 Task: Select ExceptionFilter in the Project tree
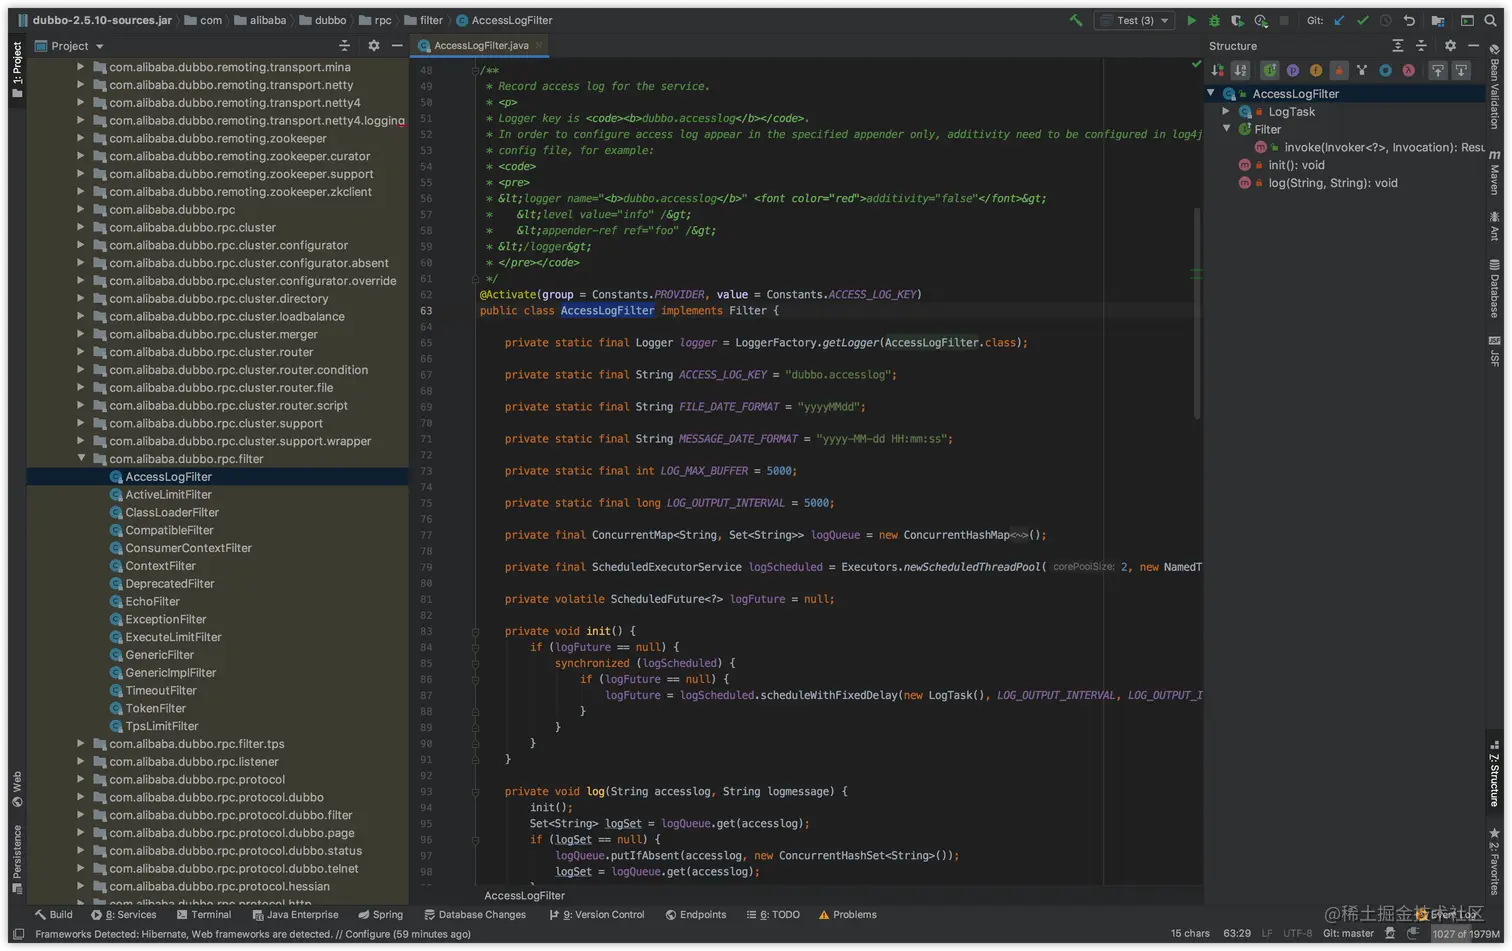point(165,619)
